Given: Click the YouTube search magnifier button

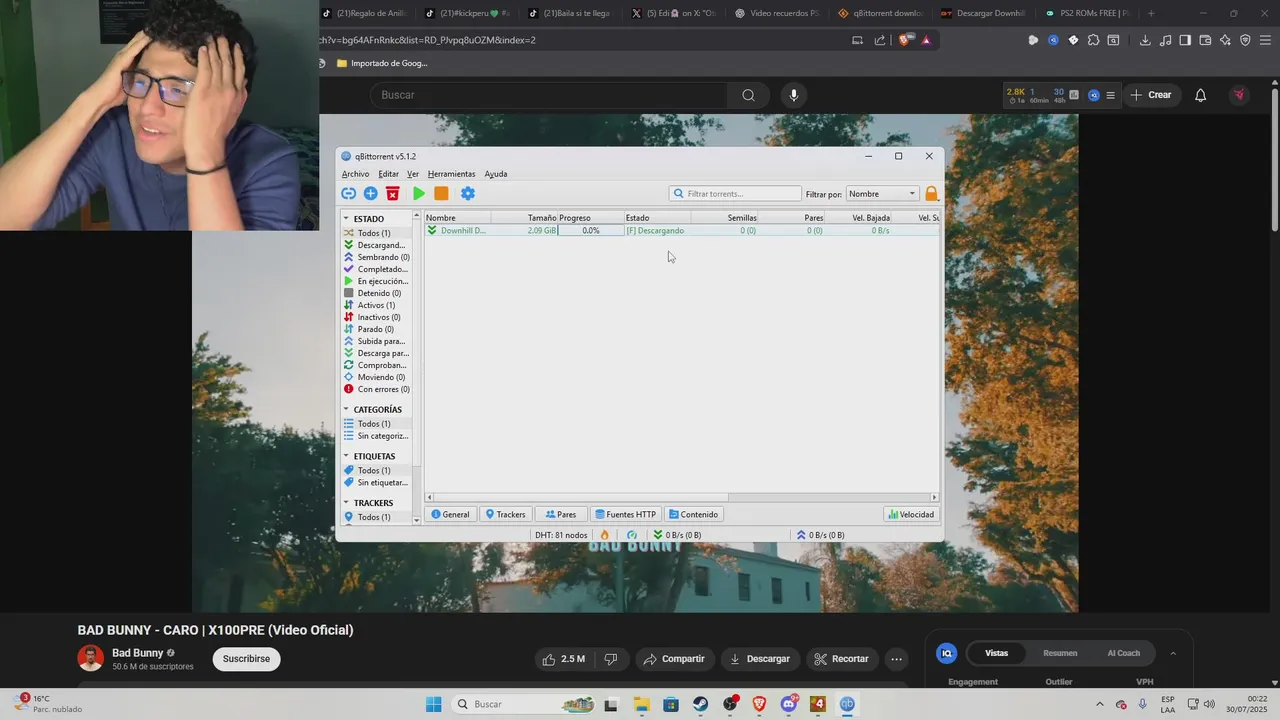Looking at the screenshot, I should (x=748, y=95).
